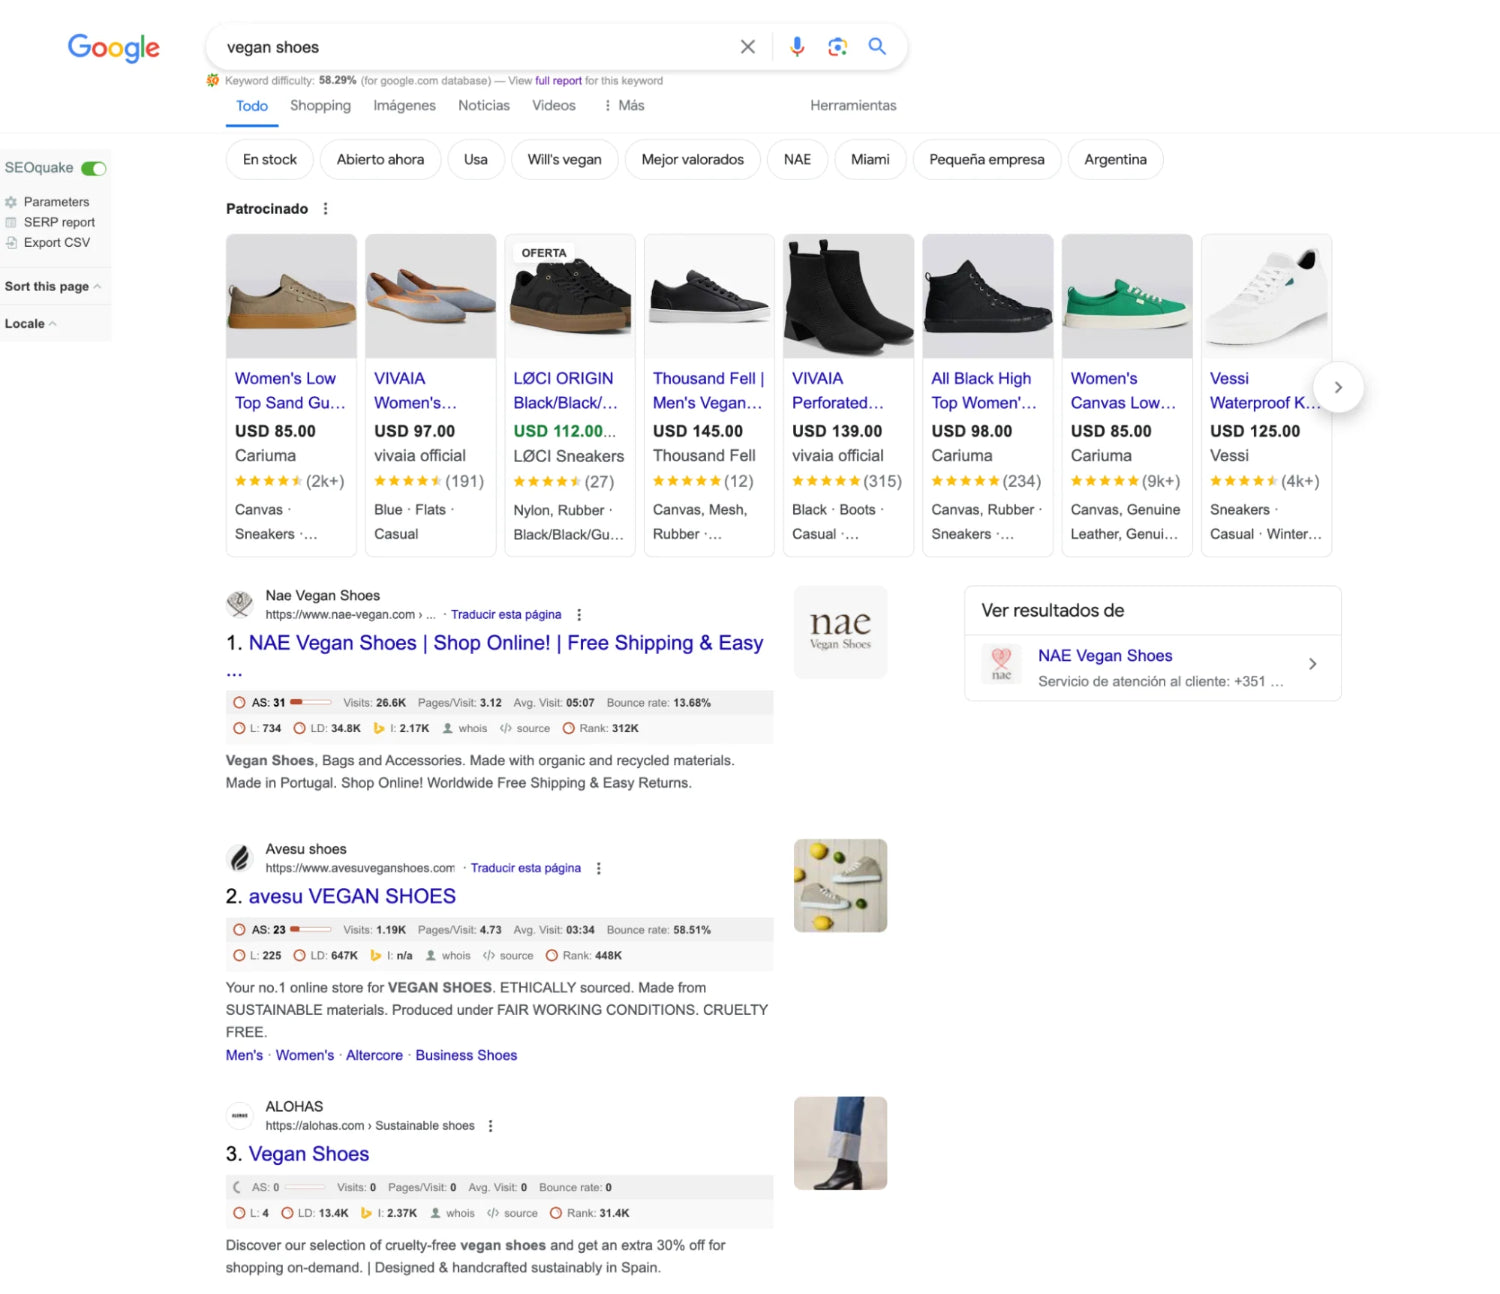The width and height of the screenshot is (1500, 1294).
Task: Open Google Lens image search
Action: (x=837, y=47)
